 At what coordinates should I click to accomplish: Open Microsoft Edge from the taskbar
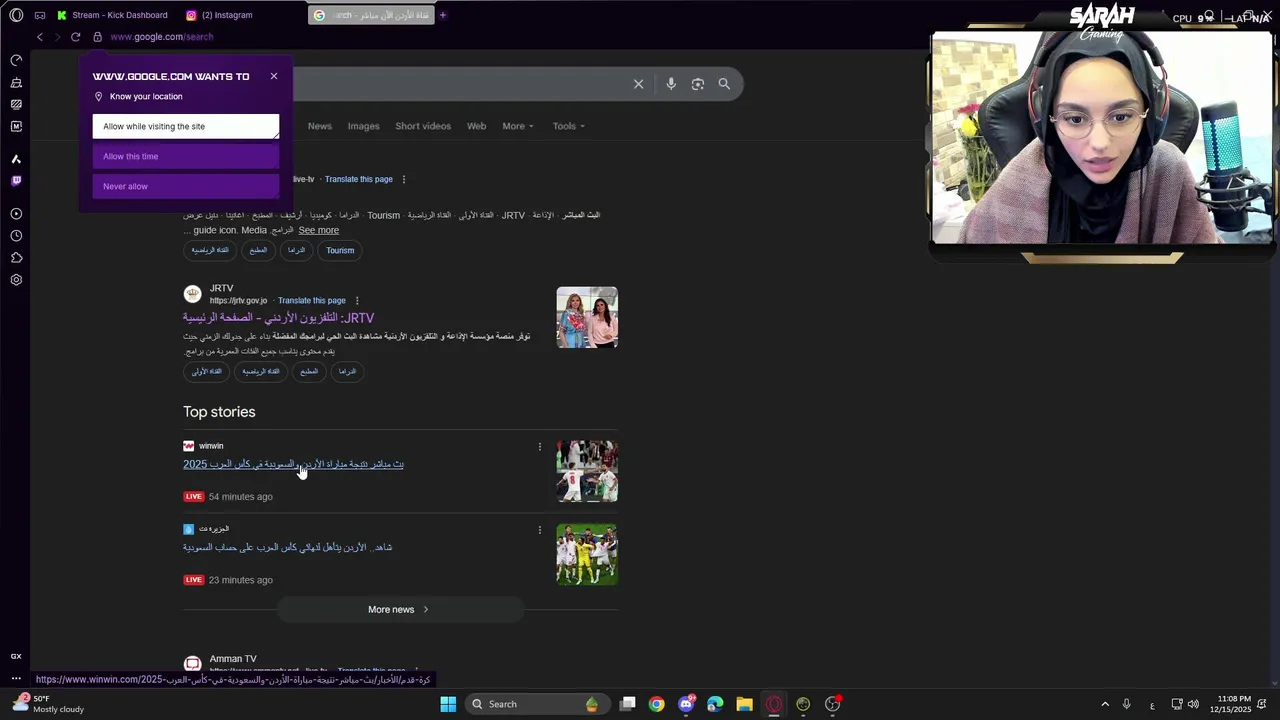point(715,704)
